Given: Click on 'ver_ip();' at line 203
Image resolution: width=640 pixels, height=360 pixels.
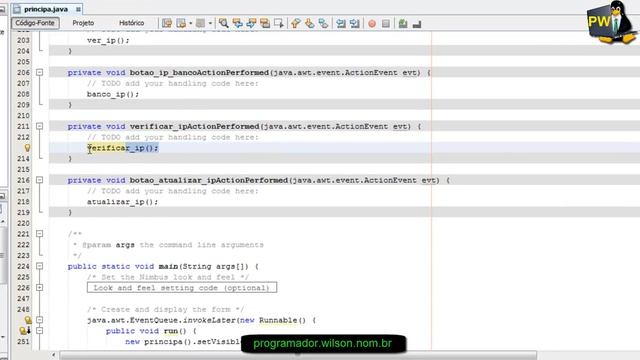Looking at the screenshot, I should (x=108, y=40).
